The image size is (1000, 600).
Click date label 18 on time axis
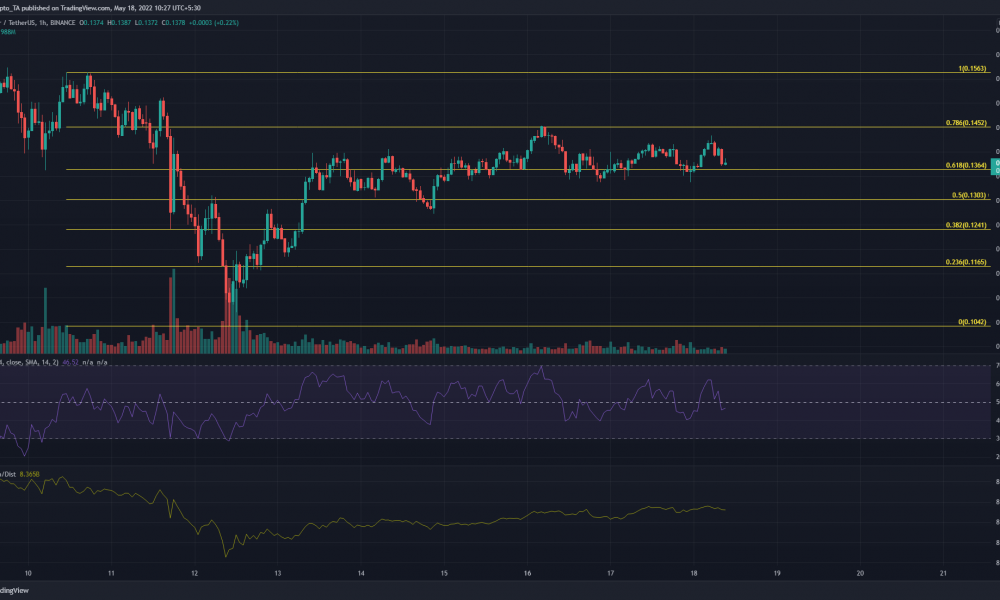[694, 573]
